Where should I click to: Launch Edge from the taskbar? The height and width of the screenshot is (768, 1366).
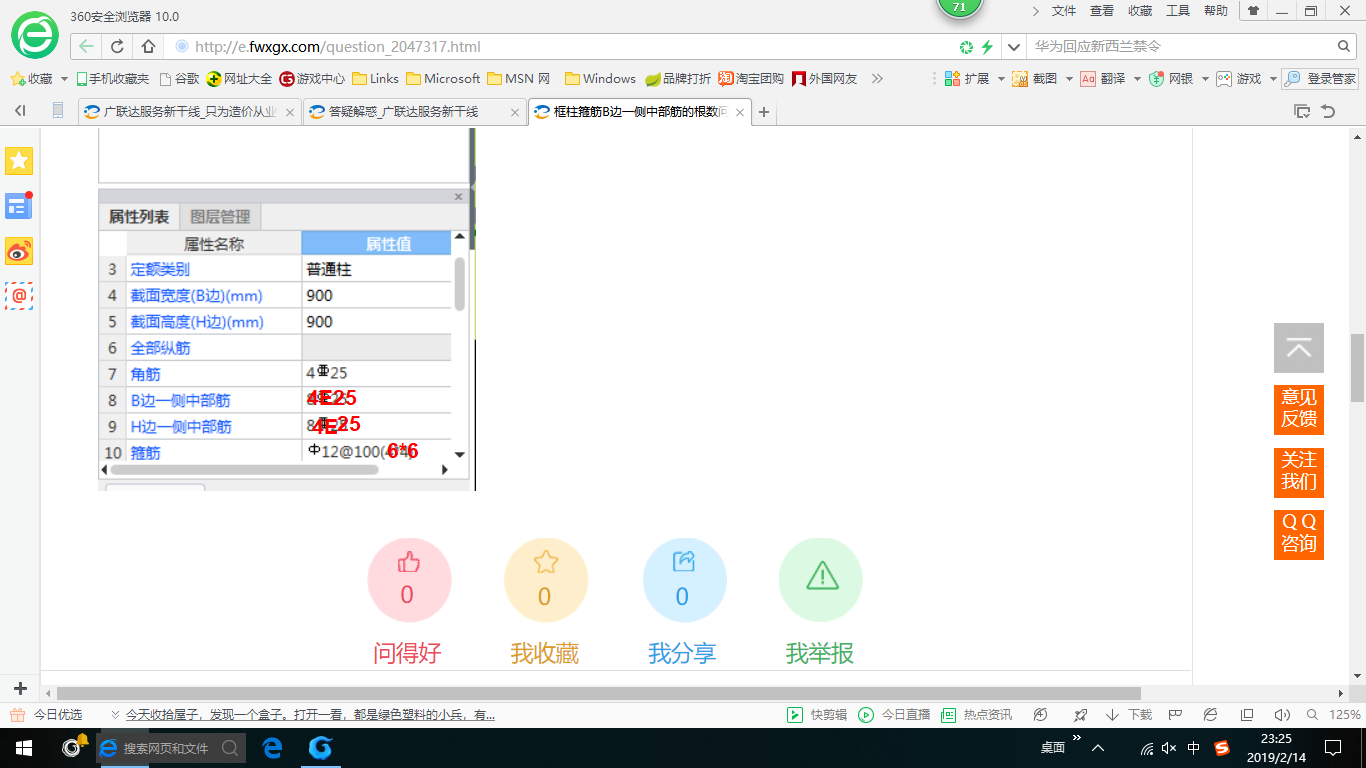(271, 747)
